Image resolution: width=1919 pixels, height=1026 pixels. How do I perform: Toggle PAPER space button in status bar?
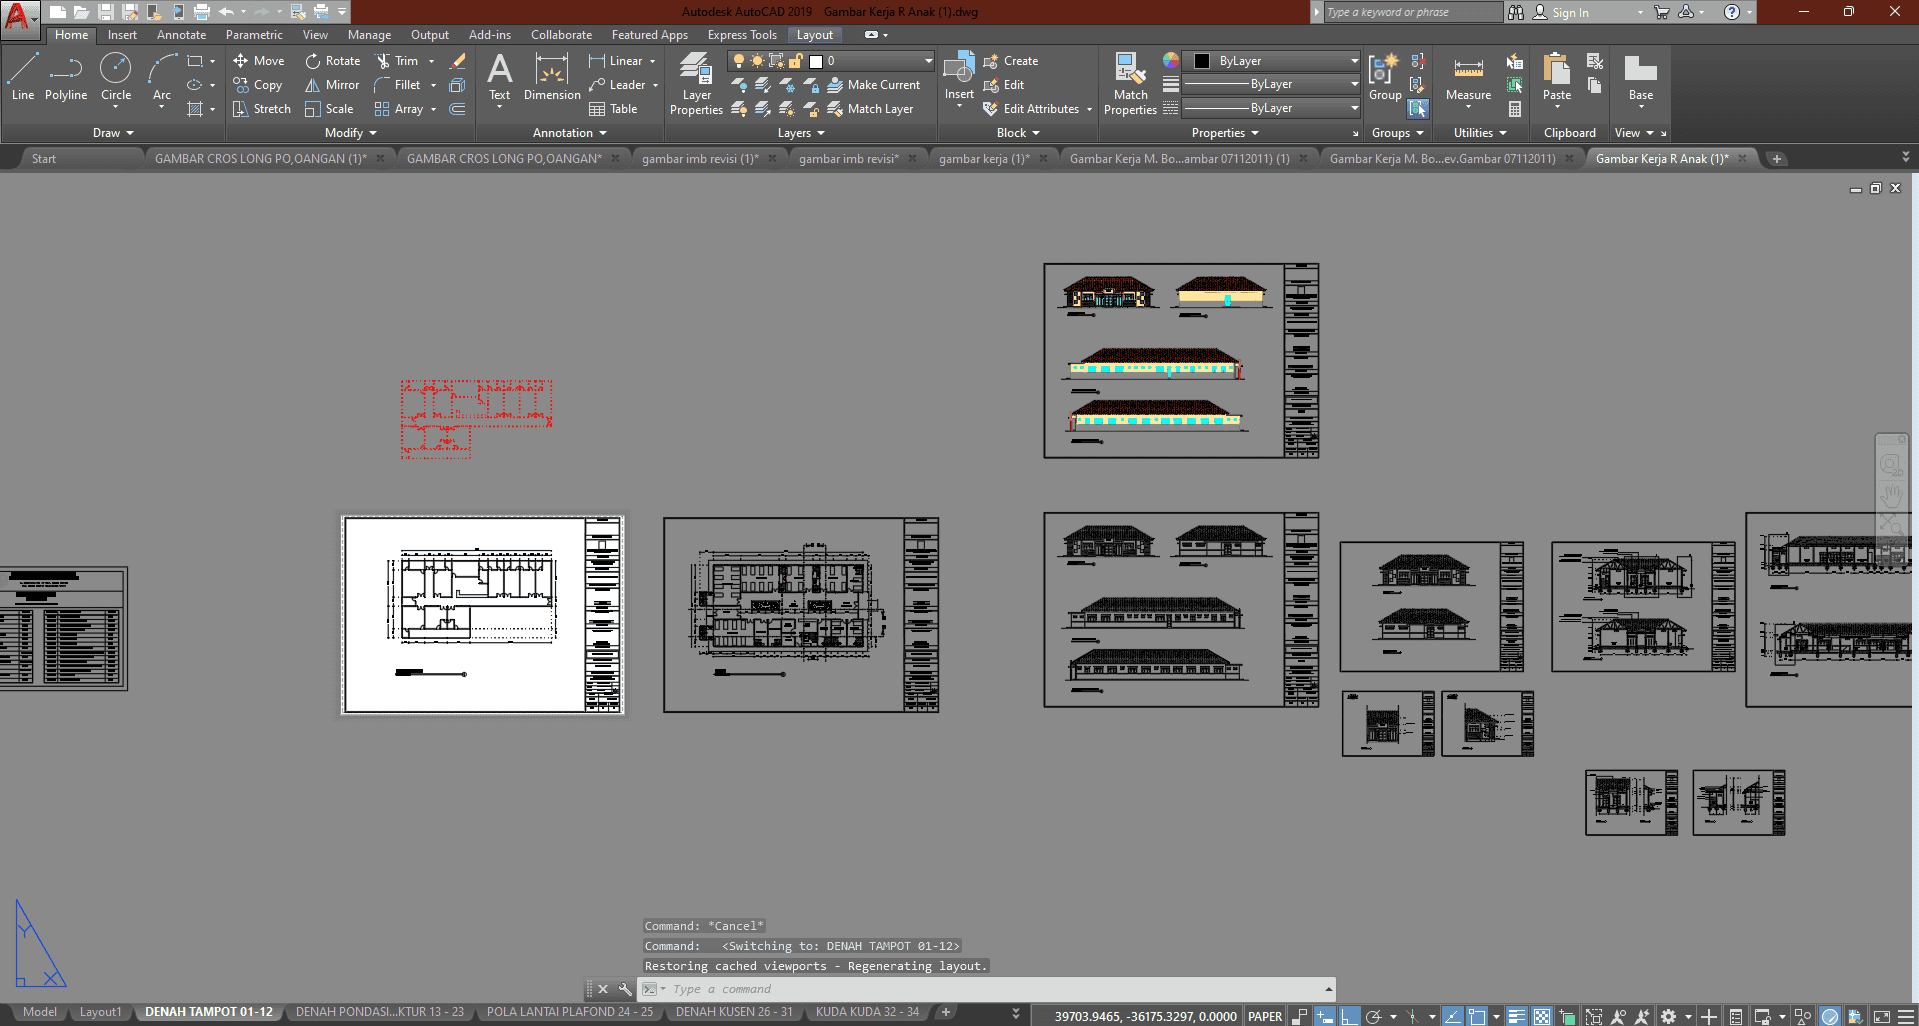coord(1265,1016)
